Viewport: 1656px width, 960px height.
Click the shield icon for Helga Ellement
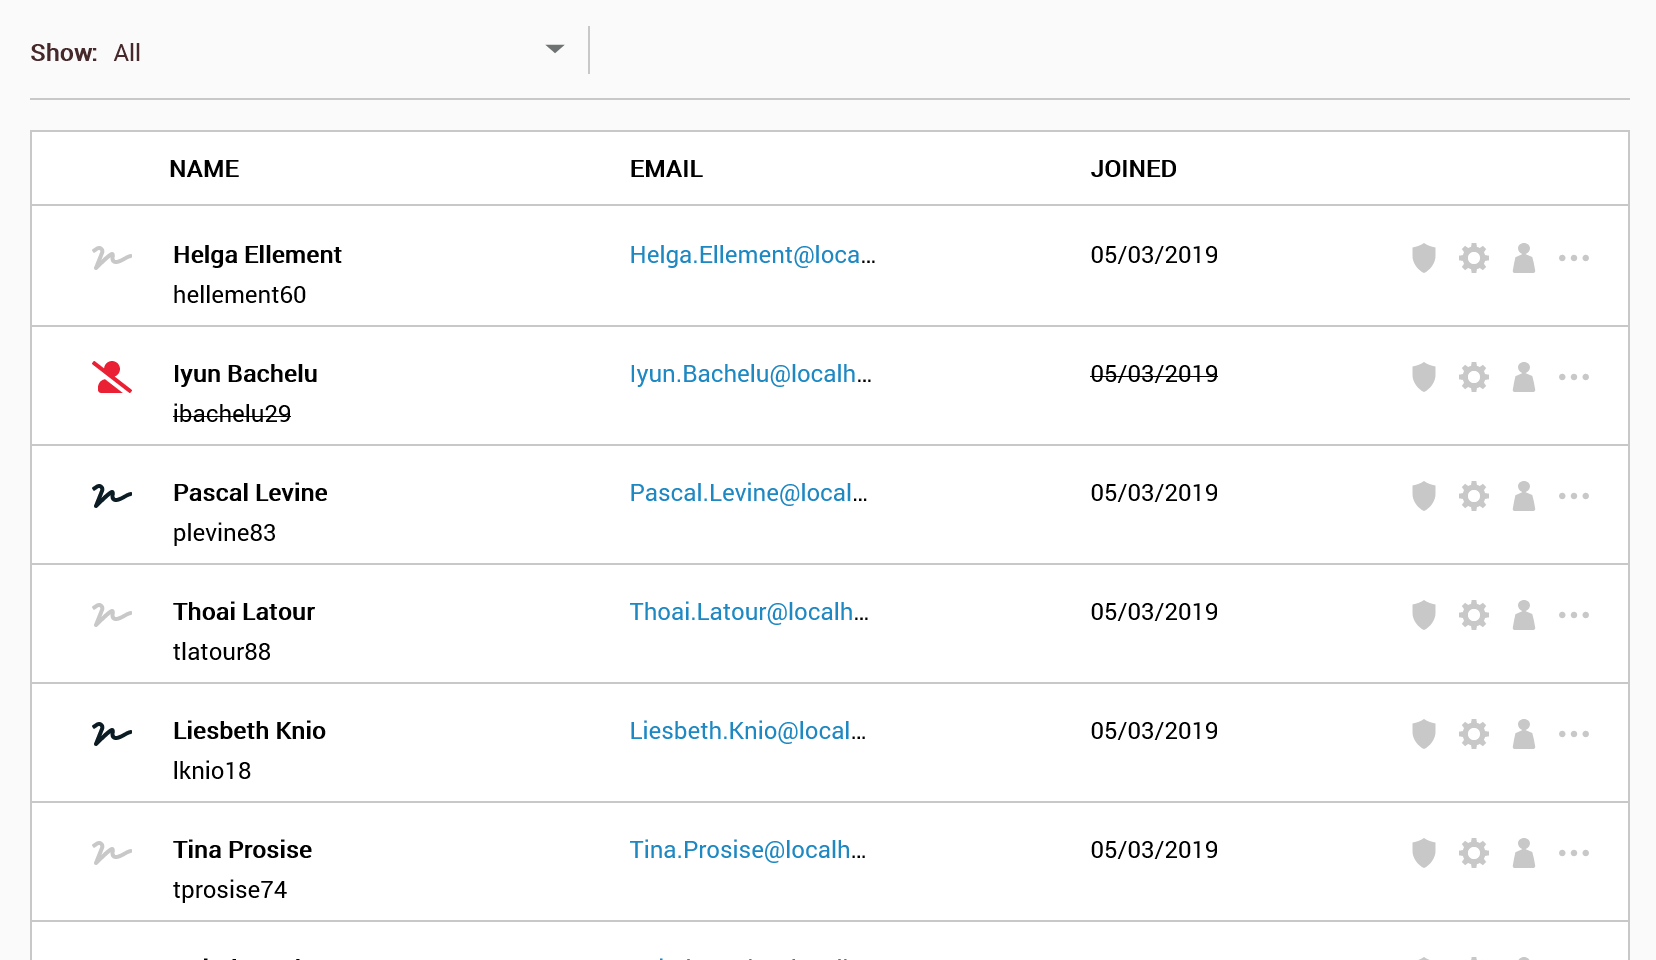pyautogui.click(x=1424, y=258)
